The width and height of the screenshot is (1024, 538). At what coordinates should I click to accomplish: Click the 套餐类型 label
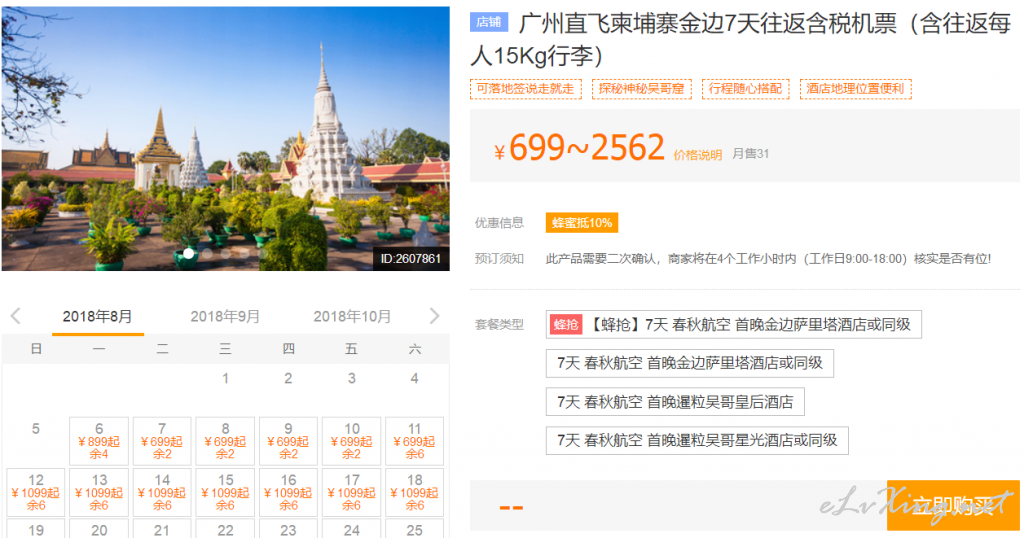tap(499, 324)
